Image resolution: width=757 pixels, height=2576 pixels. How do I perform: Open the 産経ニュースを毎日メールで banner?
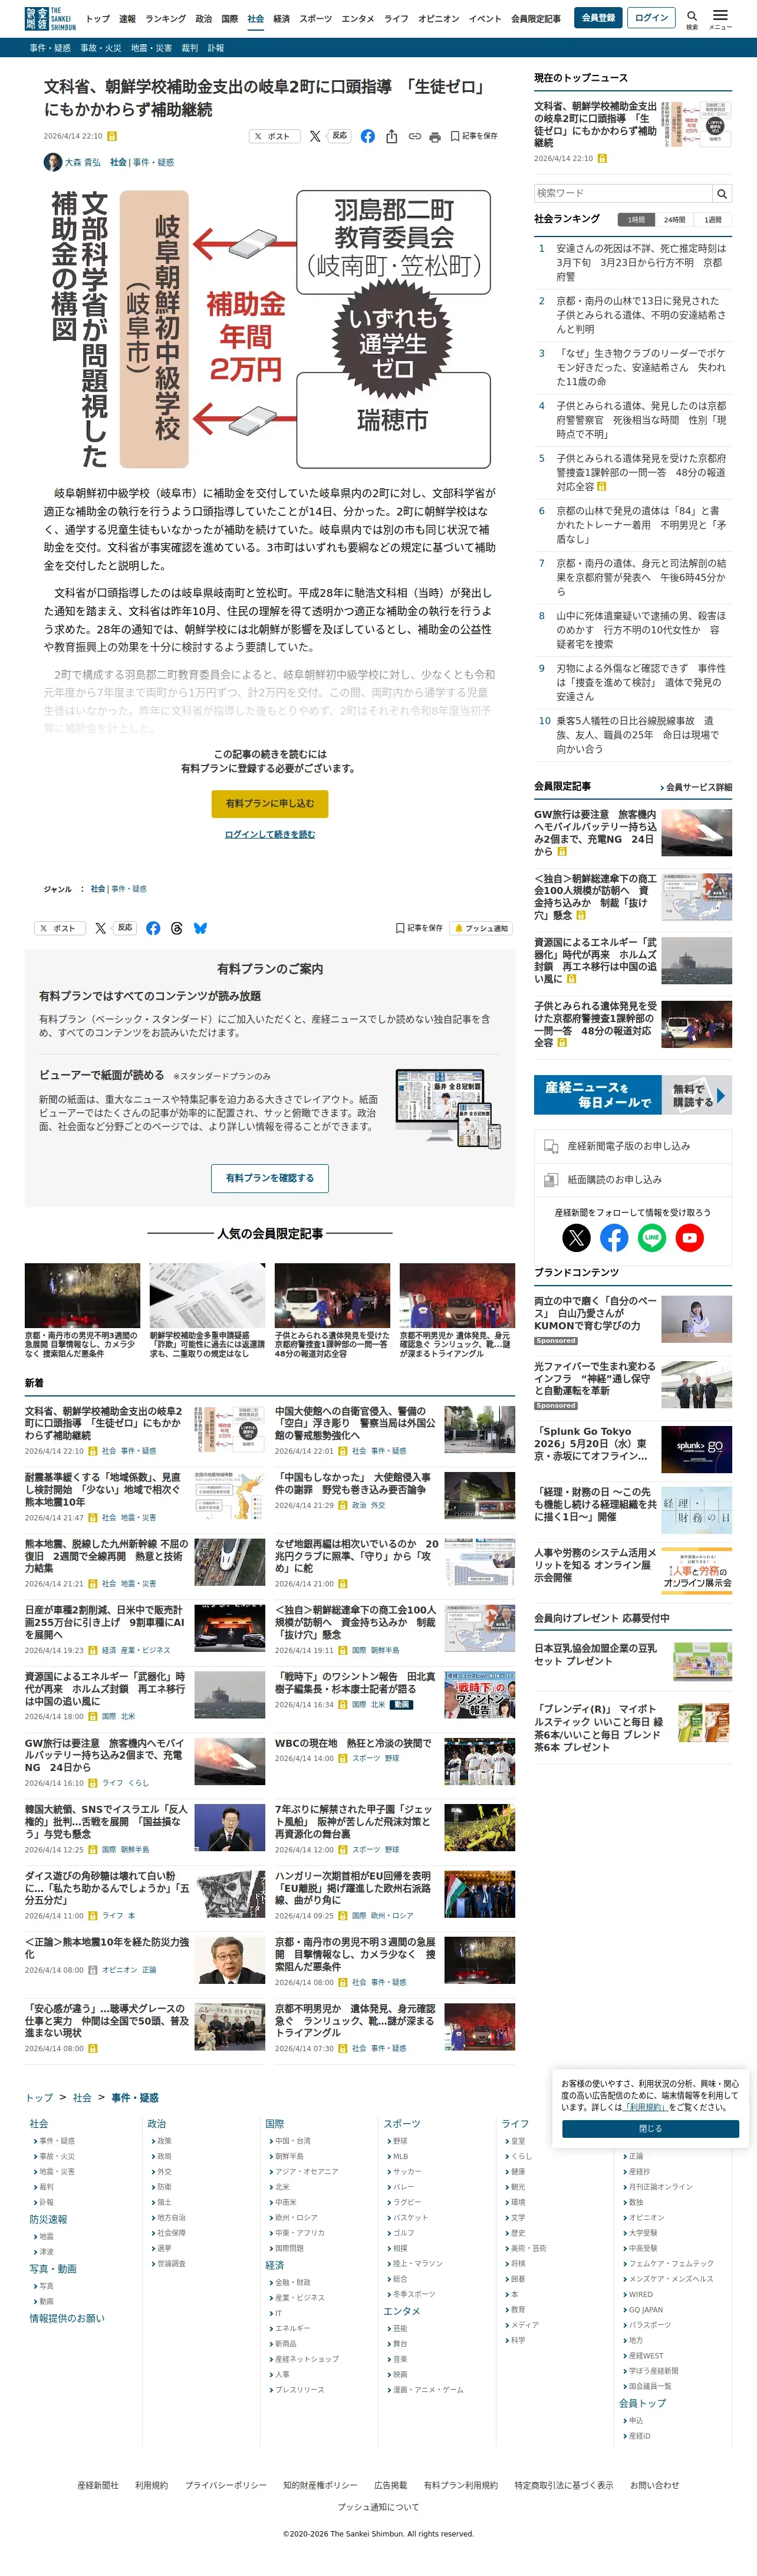(633, 1095)
